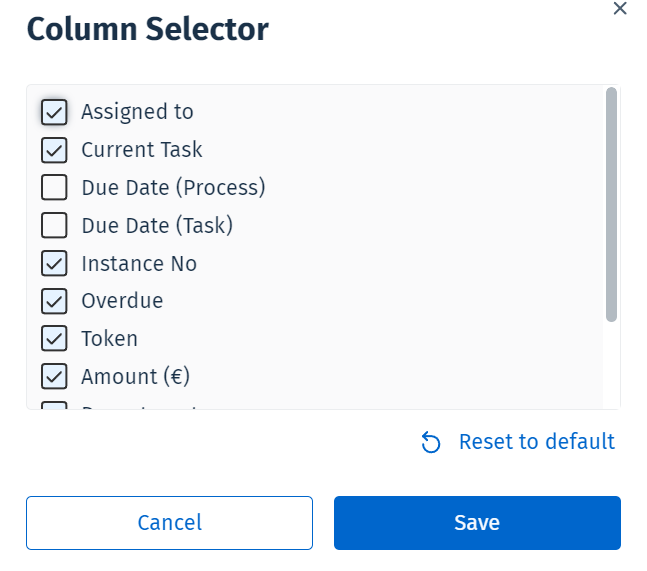Click the "Reset to default" link text

coord(536,442)
